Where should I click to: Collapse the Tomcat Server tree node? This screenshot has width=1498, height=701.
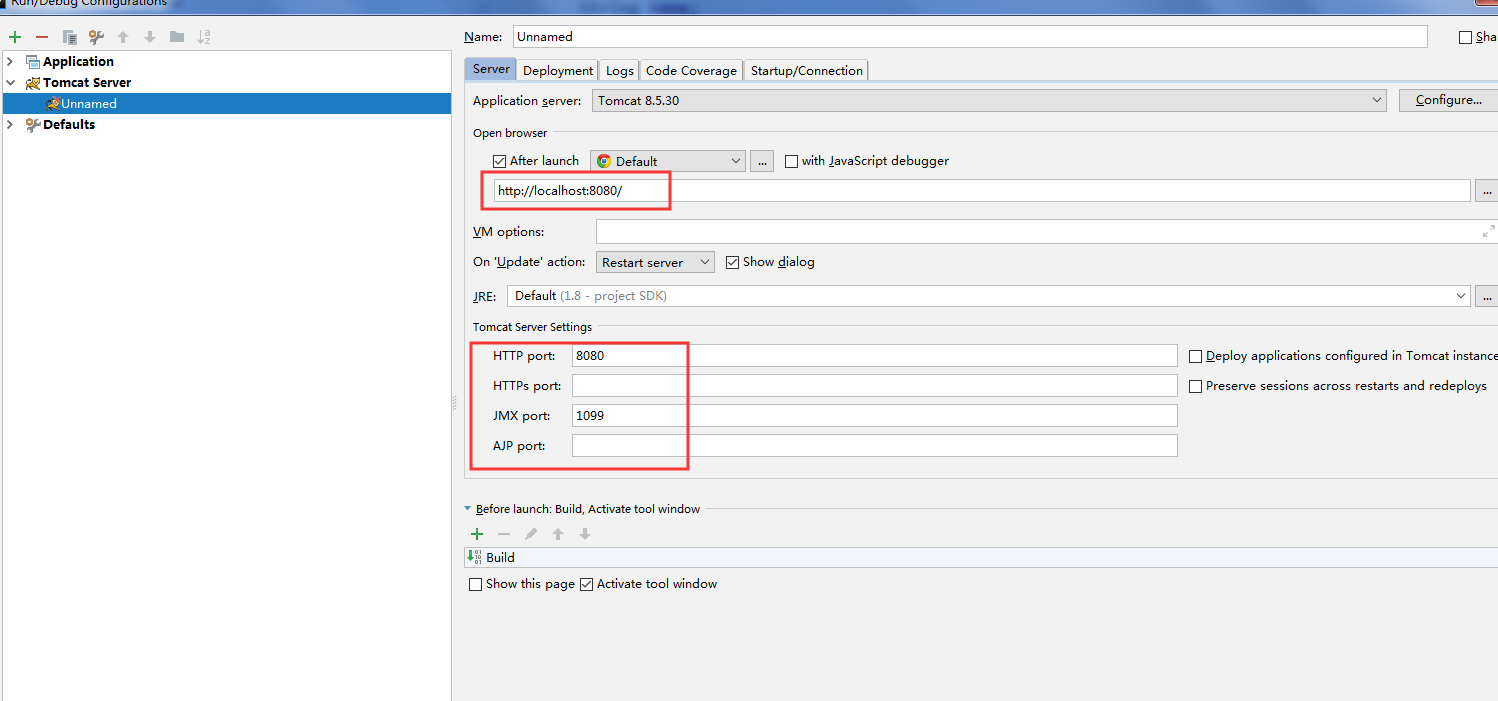11,83
